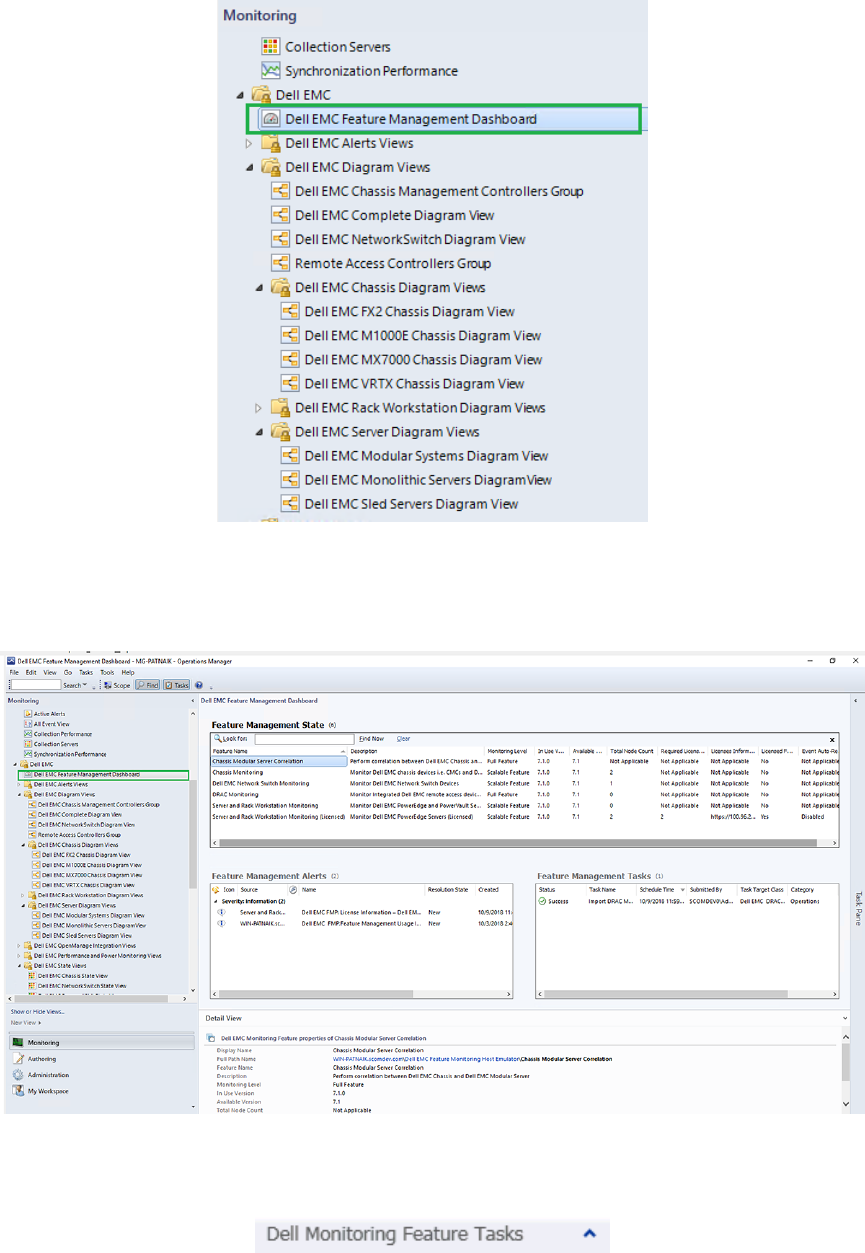Screen dimensions: 865x1253
Task: Click the Rack Workstation Diagram Views folder icon in the enlarged tree
Action: pos(281,407)
